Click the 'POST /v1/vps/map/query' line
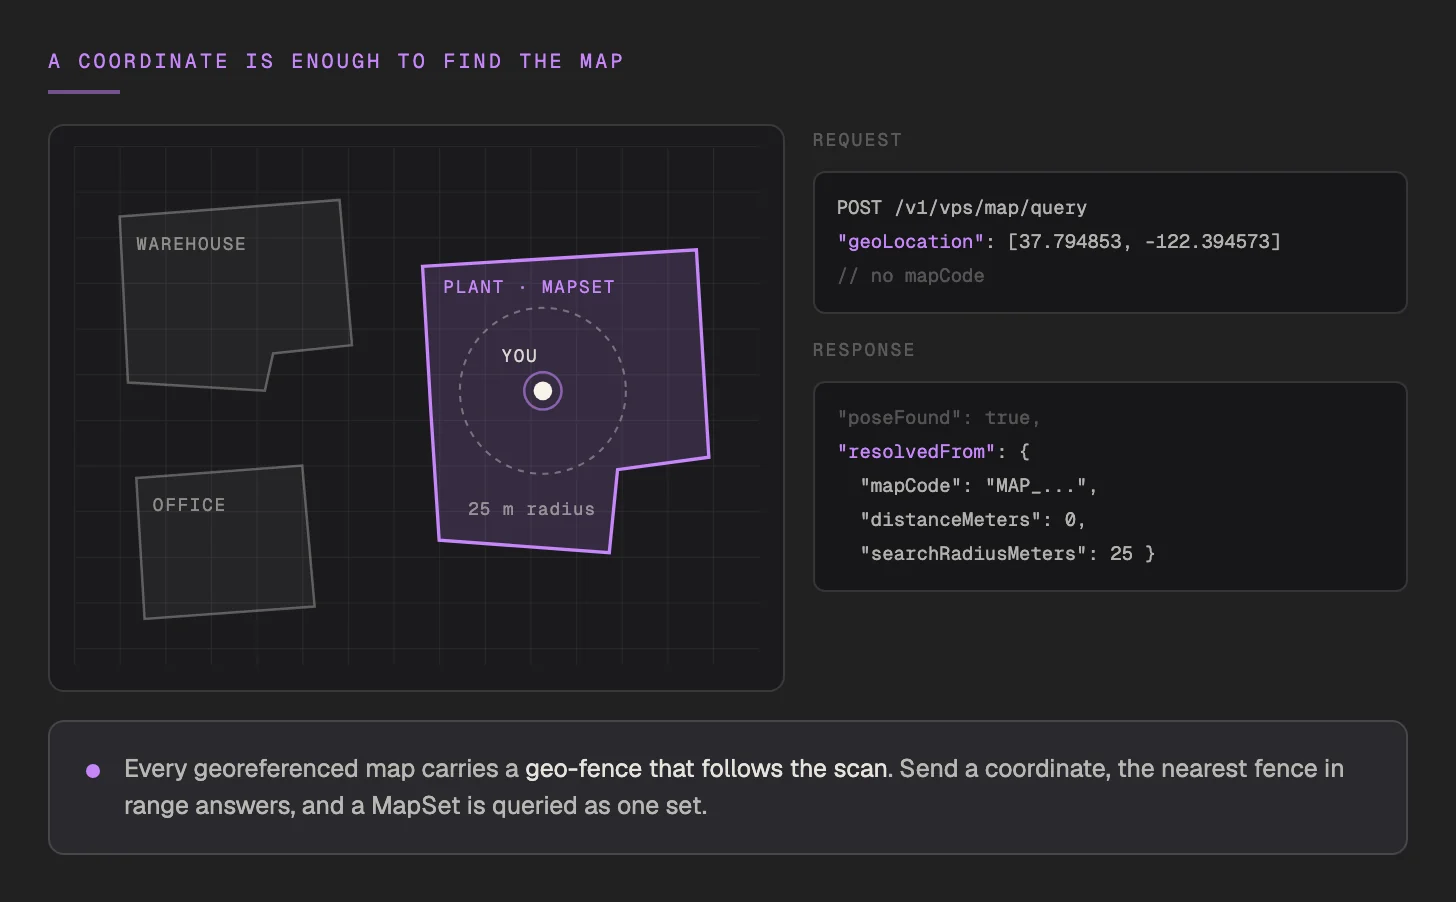The image size is (1456, 902). click(x=962, y=208)
